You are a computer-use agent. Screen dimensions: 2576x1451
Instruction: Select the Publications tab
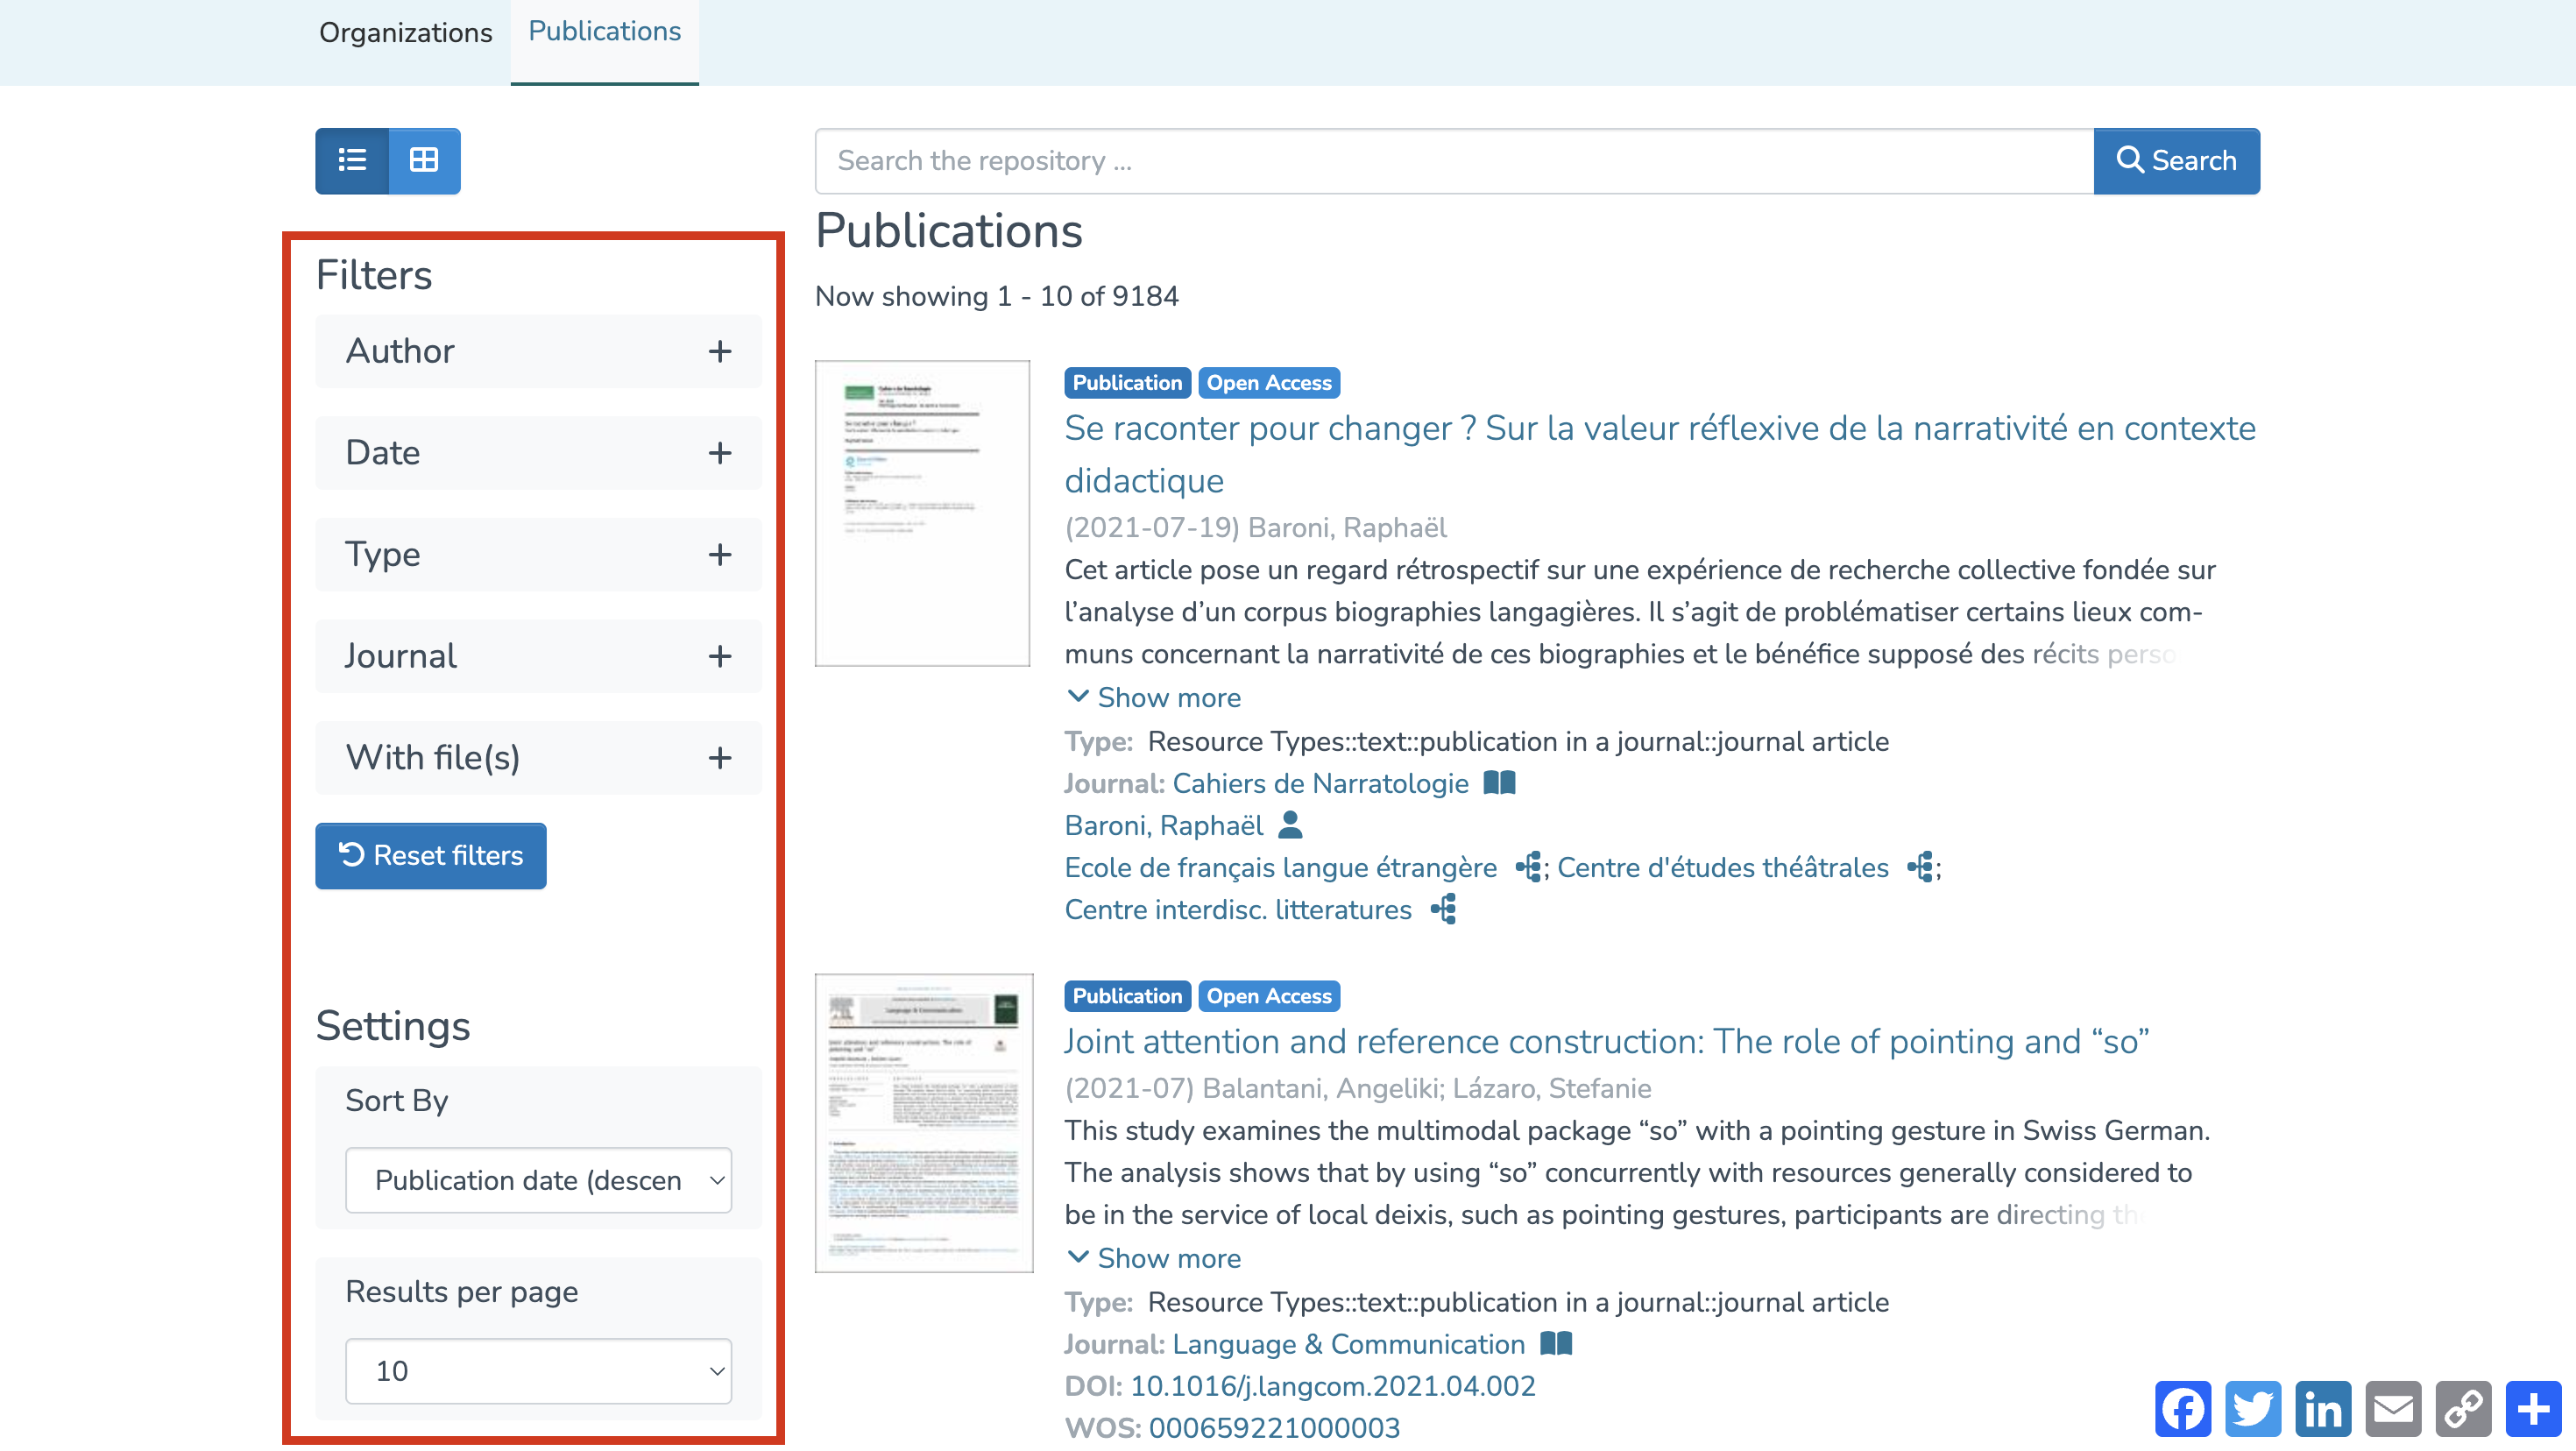(x=604, y=32)
